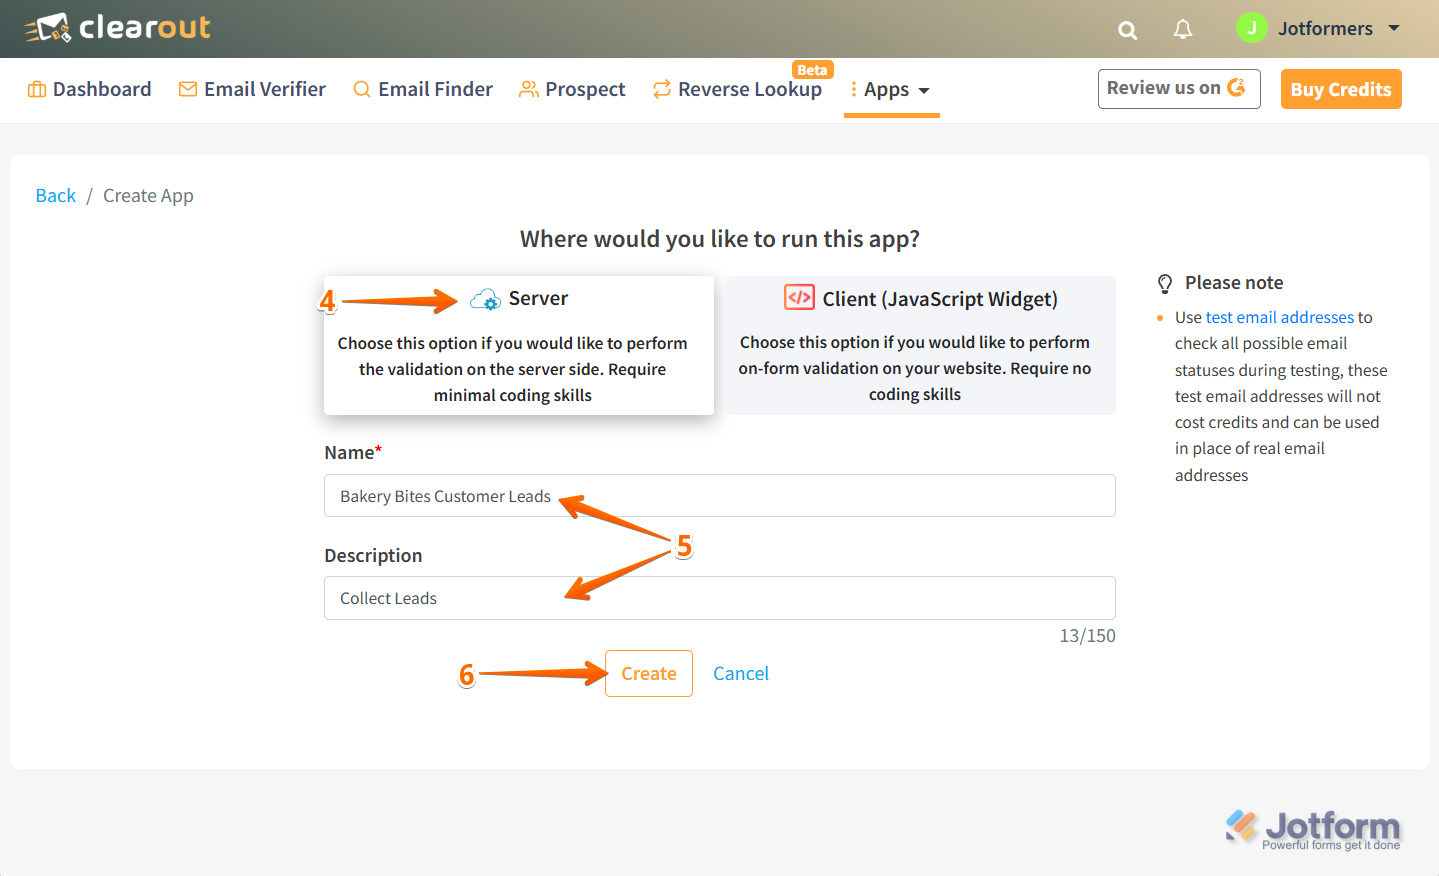The width and height of the screenshot is (1439, 876).
Task: Select the Server run option
Action: pos(518,345)
